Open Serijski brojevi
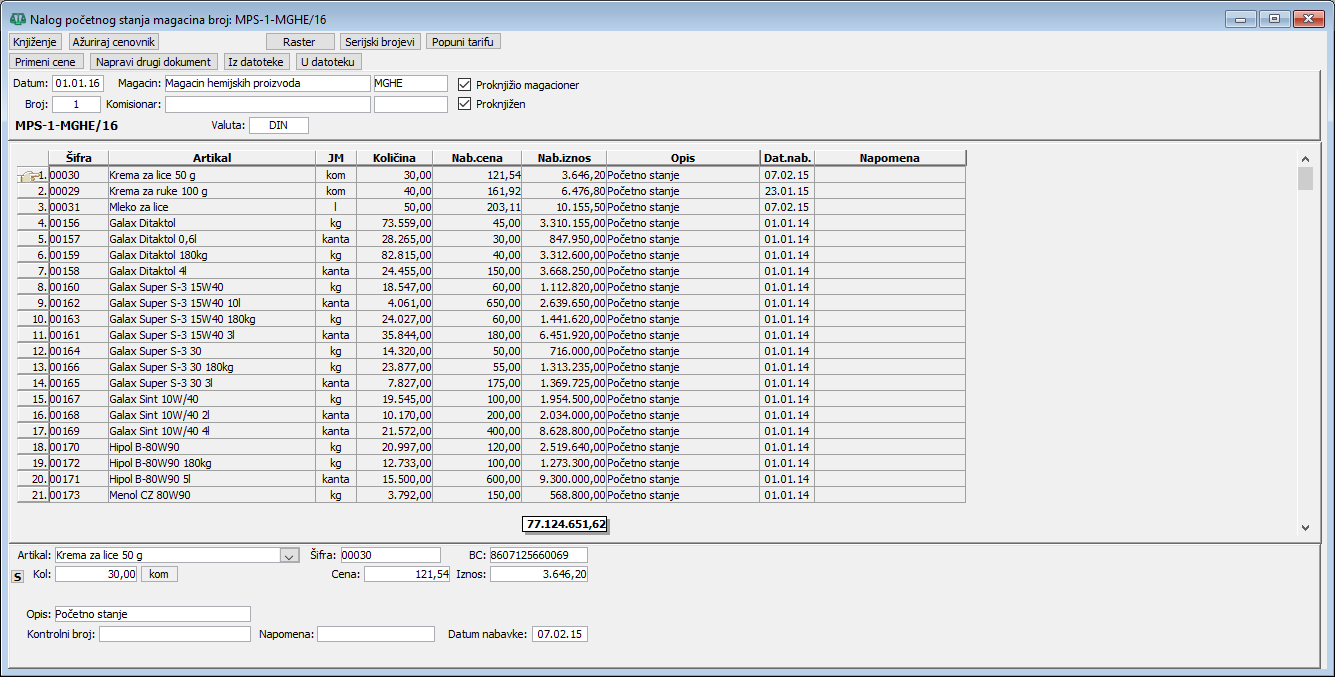Image resolution: width=1335 pixels, height=677 pixels. (379, 42)
